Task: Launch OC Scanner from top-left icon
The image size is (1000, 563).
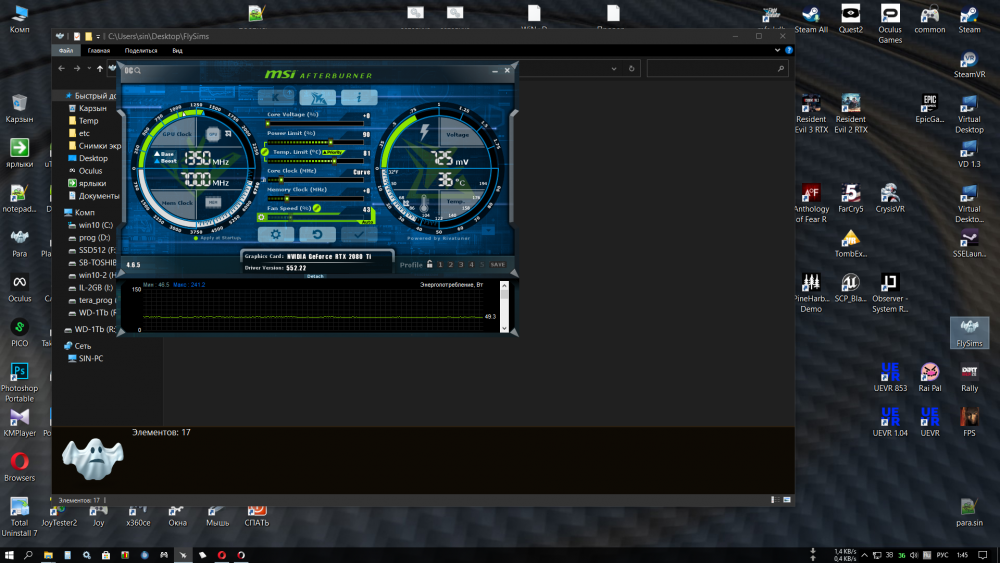Action: point(133,71)
